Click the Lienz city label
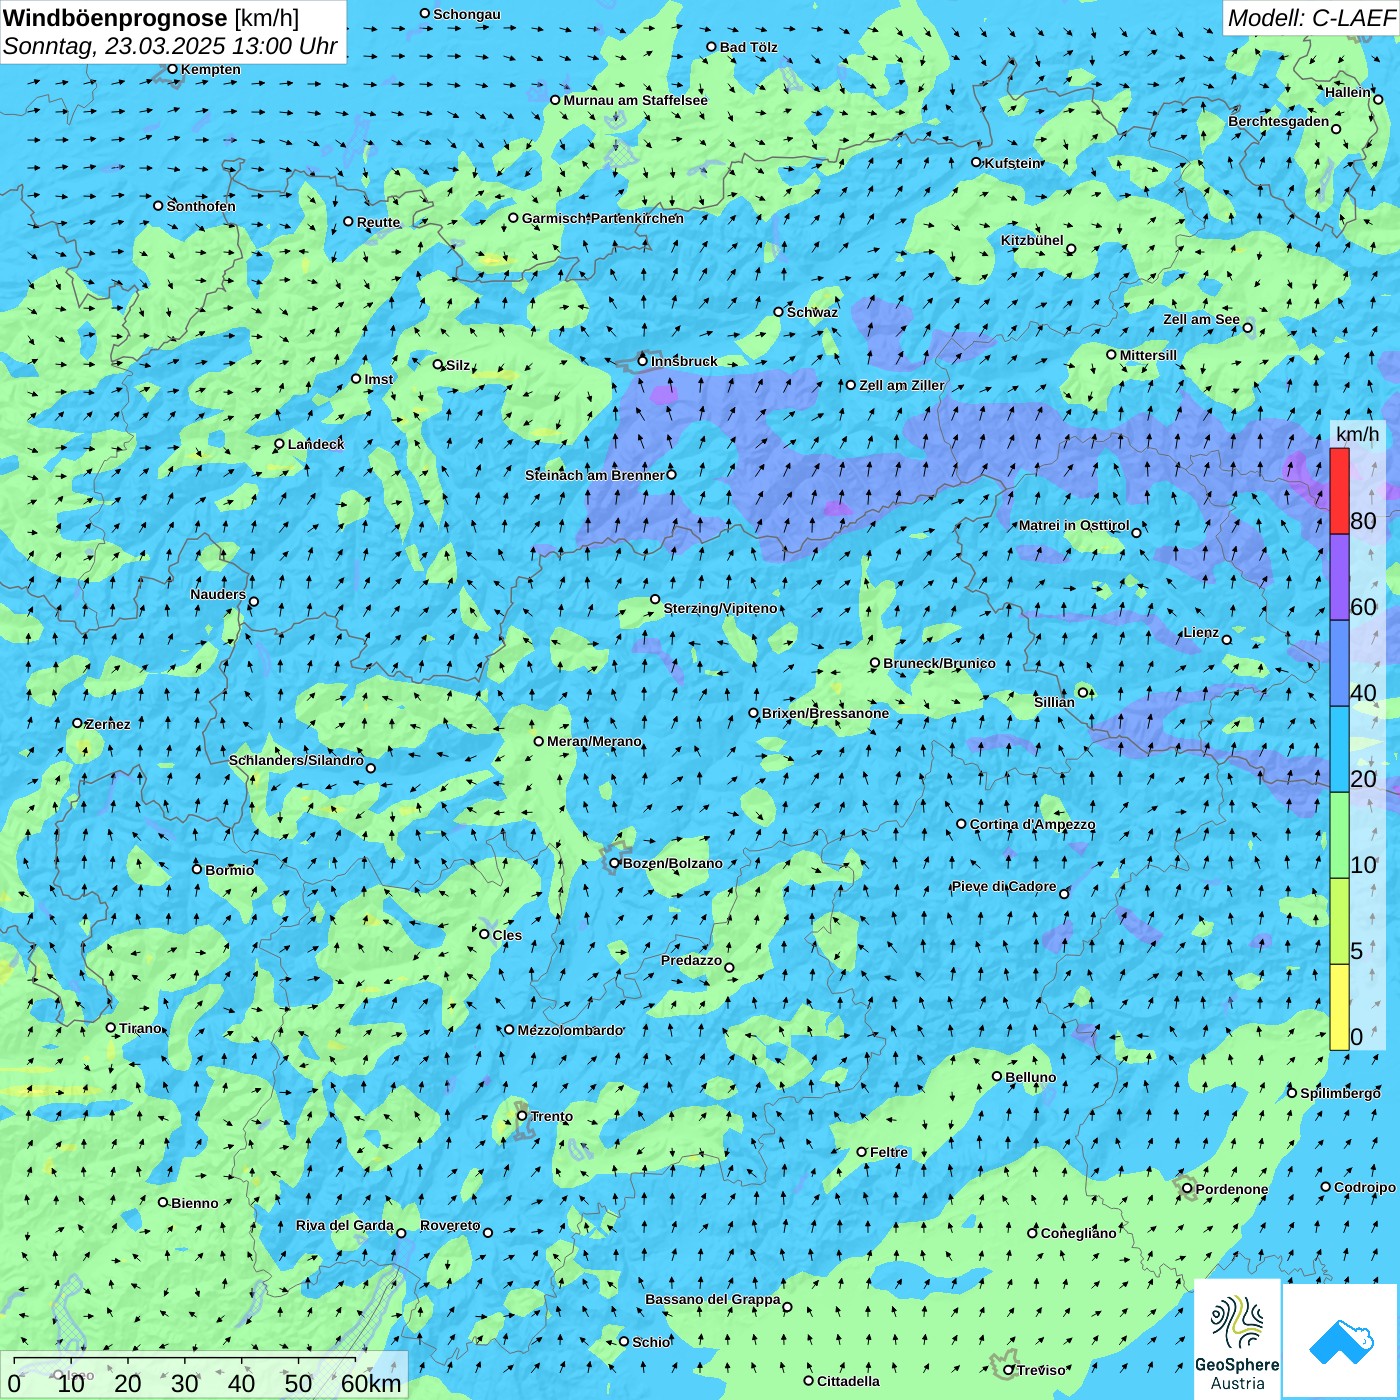Screen dimensions: 1400x1400 coord(1201,632)
